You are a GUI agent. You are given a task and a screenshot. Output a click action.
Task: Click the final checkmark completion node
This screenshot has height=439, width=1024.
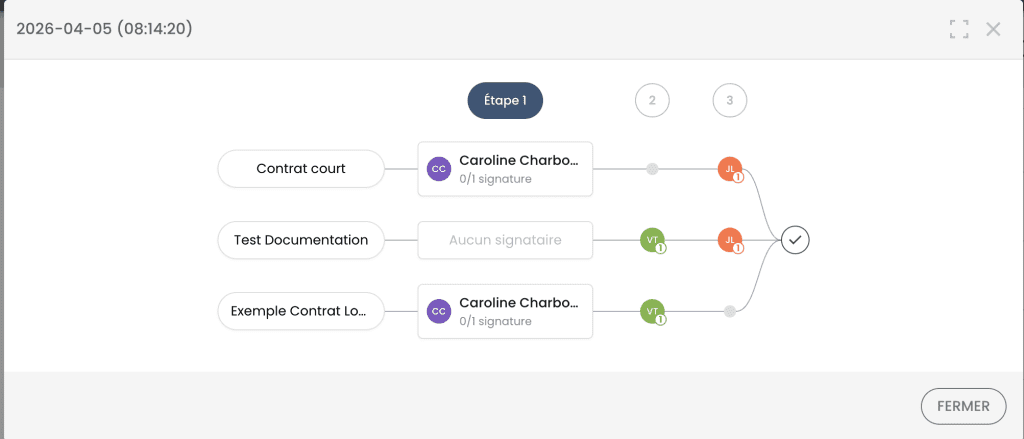[x=795, y=240]
